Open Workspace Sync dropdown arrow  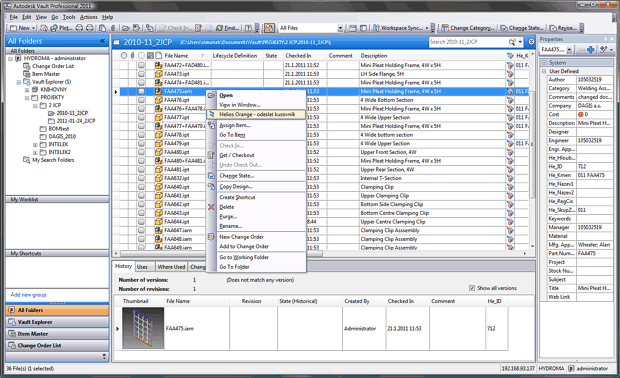[427, 28]
